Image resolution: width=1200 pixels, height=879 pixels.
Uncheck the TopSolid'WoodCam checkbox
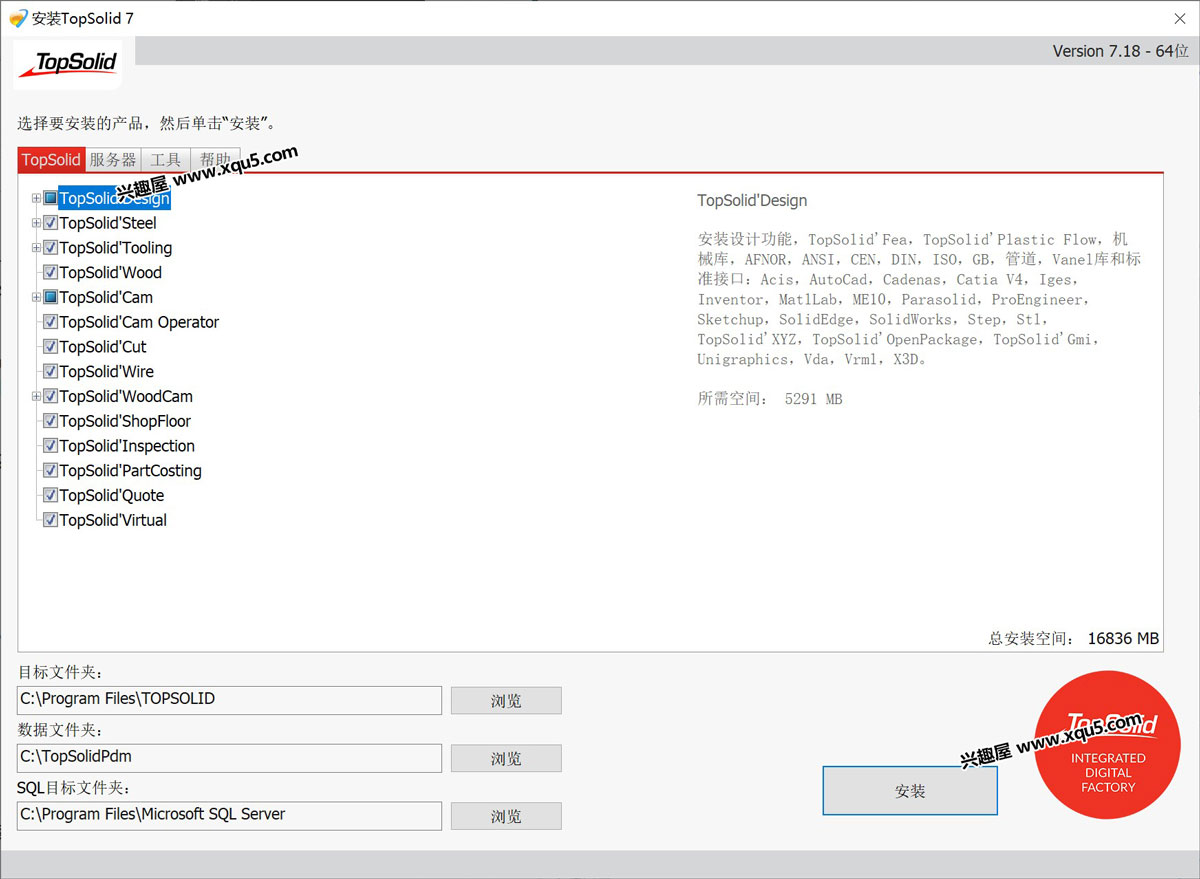click(x=50, y=396)
